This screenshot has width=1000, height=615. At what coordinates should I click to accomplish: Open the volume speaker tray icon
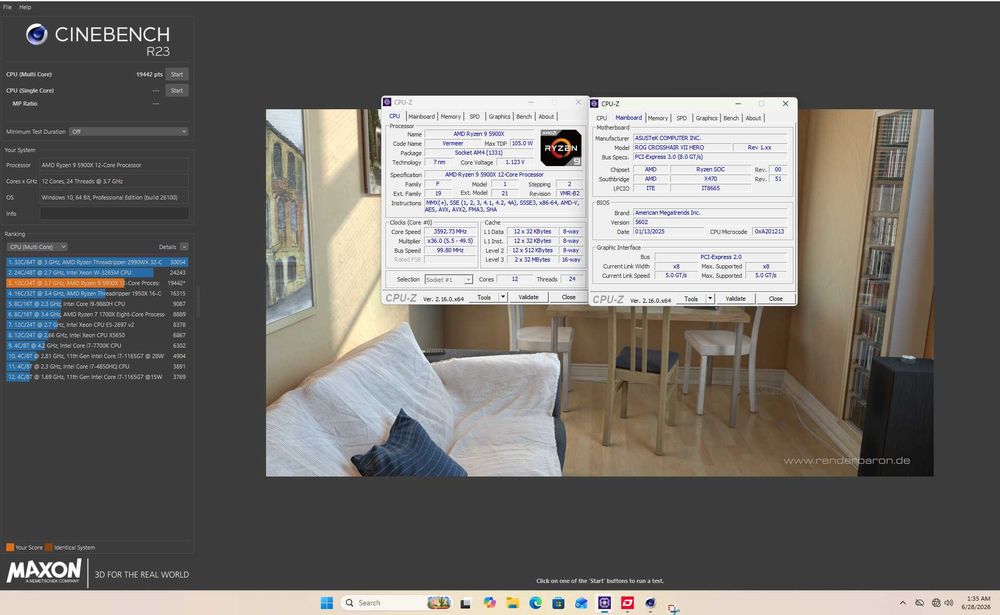tap(949, 603)
